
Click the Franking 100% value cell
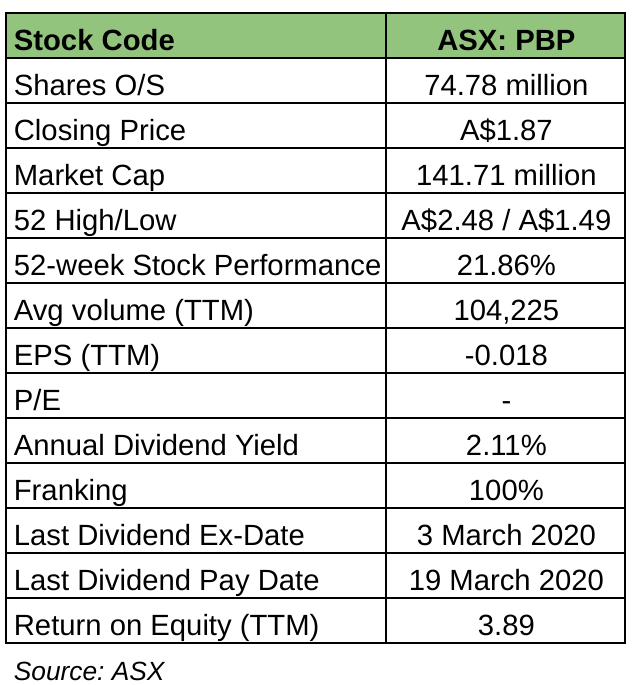tap(505, 490)
